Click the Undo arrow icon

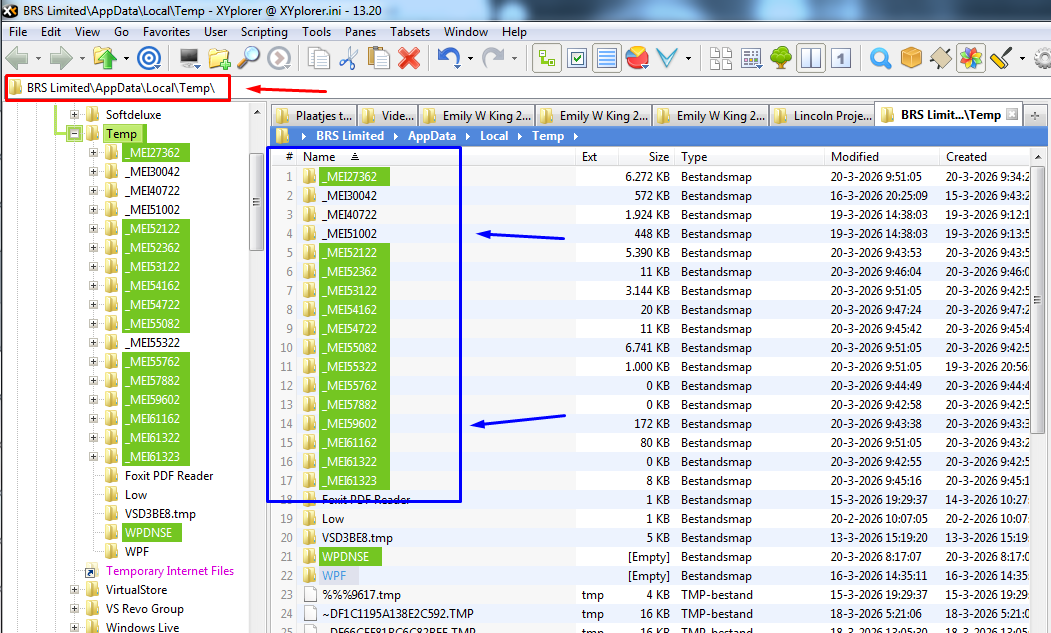tap(449, 59)
